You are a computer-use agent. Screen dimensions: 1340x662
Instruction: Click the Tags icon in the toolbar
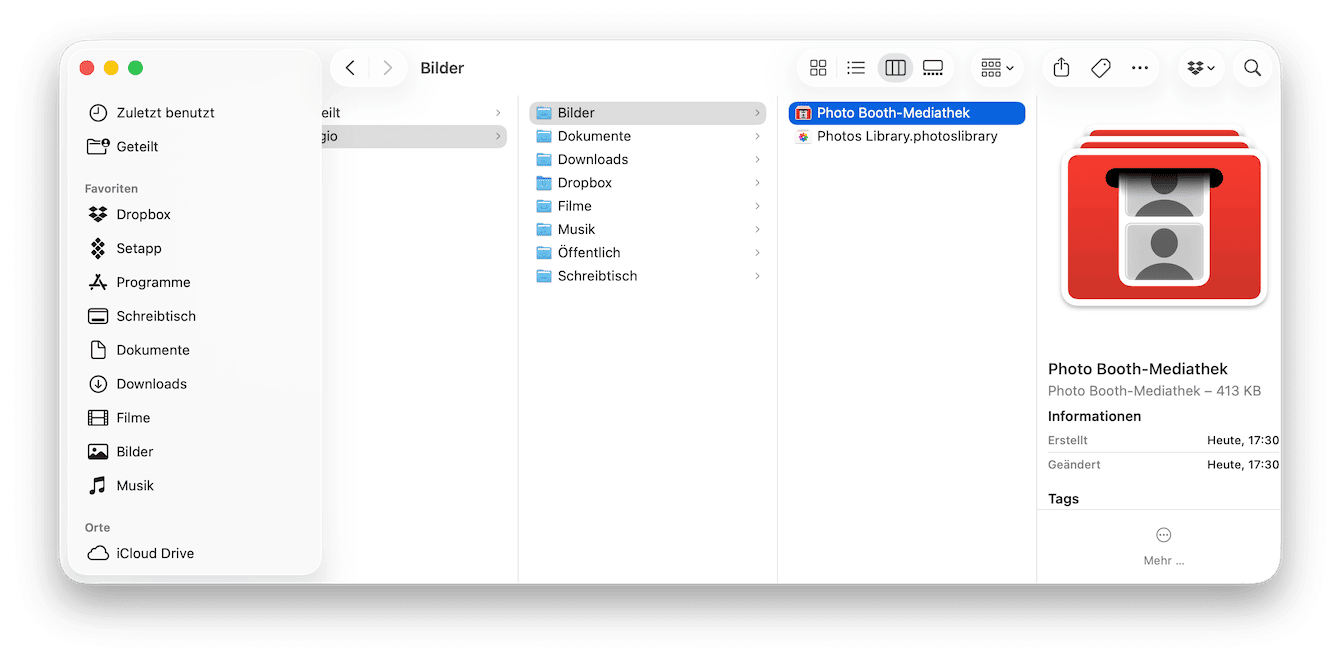tap(1100, 67)
